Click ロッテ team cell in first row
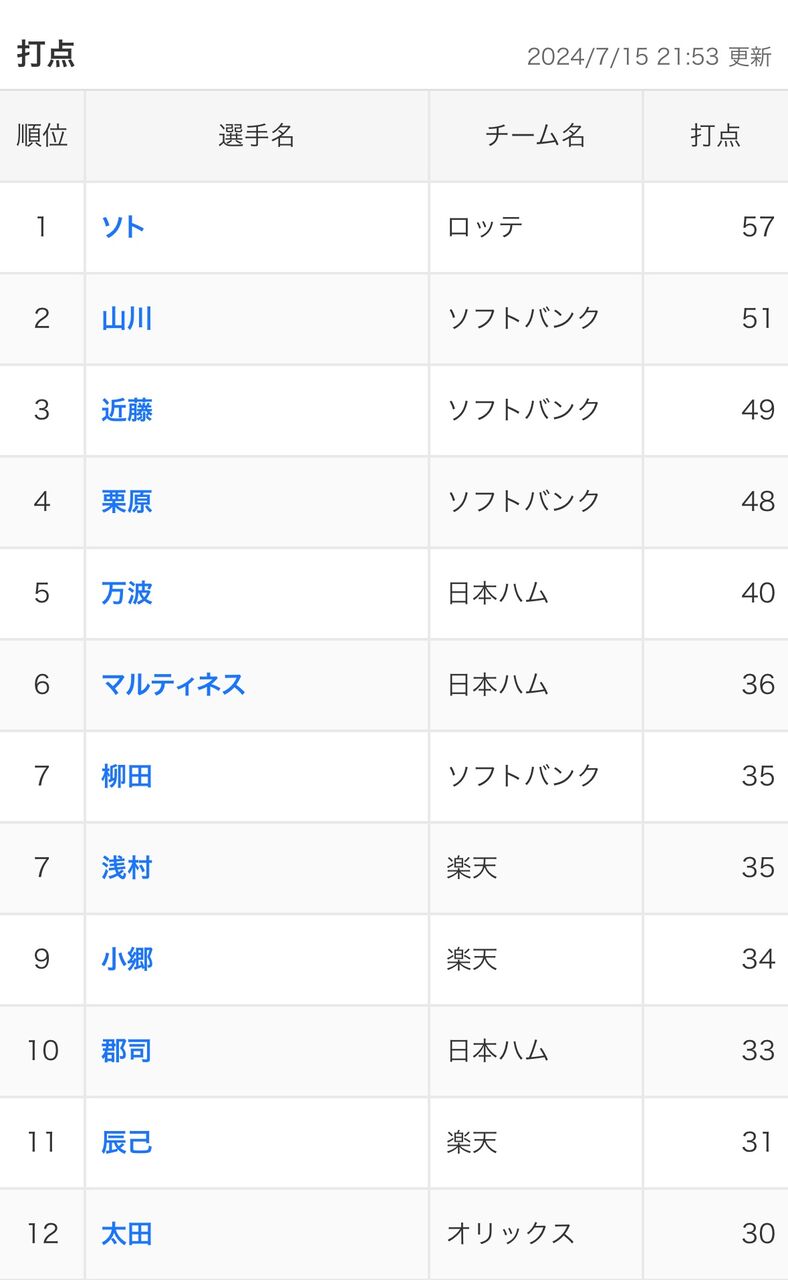This screenshot has height=1280, width=788. point(536,227)
